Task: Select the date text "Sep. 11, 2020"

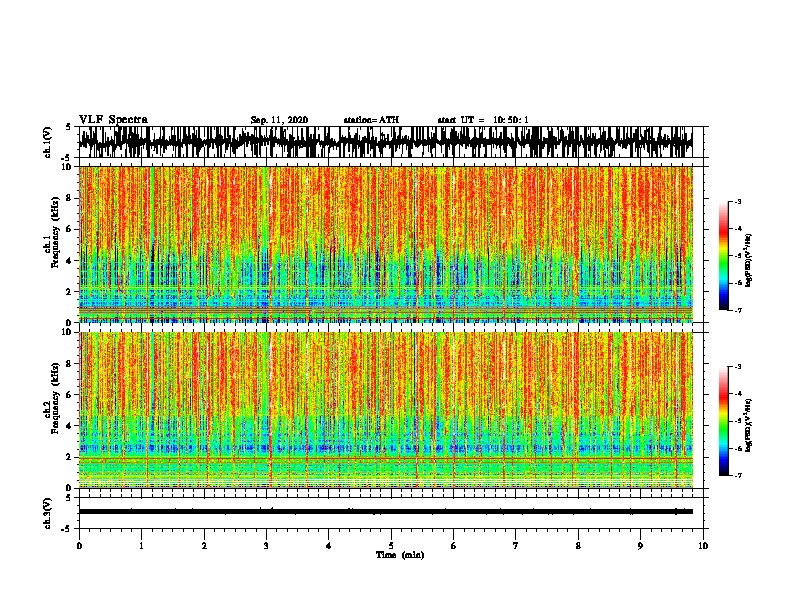Action: [279, 120]
